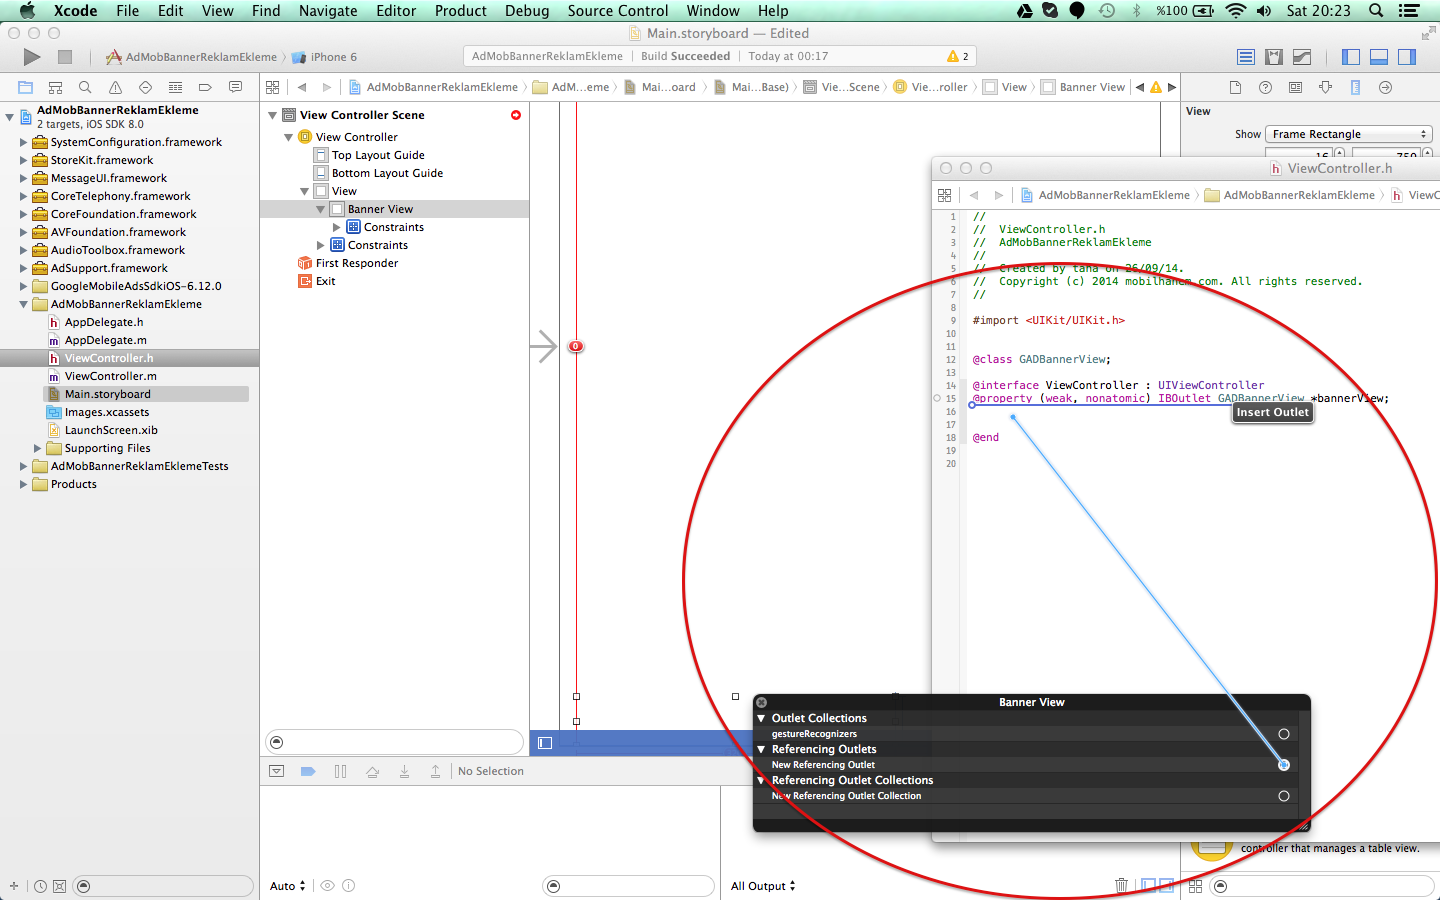
Task: Show the Connections inspector arrow icon
Action: pyautogui.click(x=1385, y=87)
